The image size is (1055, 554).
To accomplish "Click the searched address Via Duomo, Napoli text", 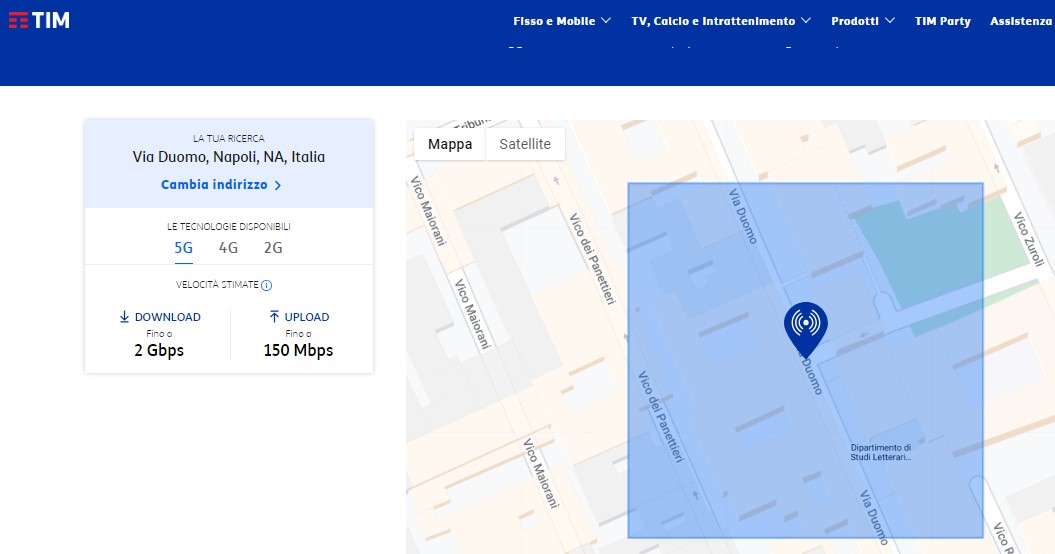I will [x=229, y=157].
